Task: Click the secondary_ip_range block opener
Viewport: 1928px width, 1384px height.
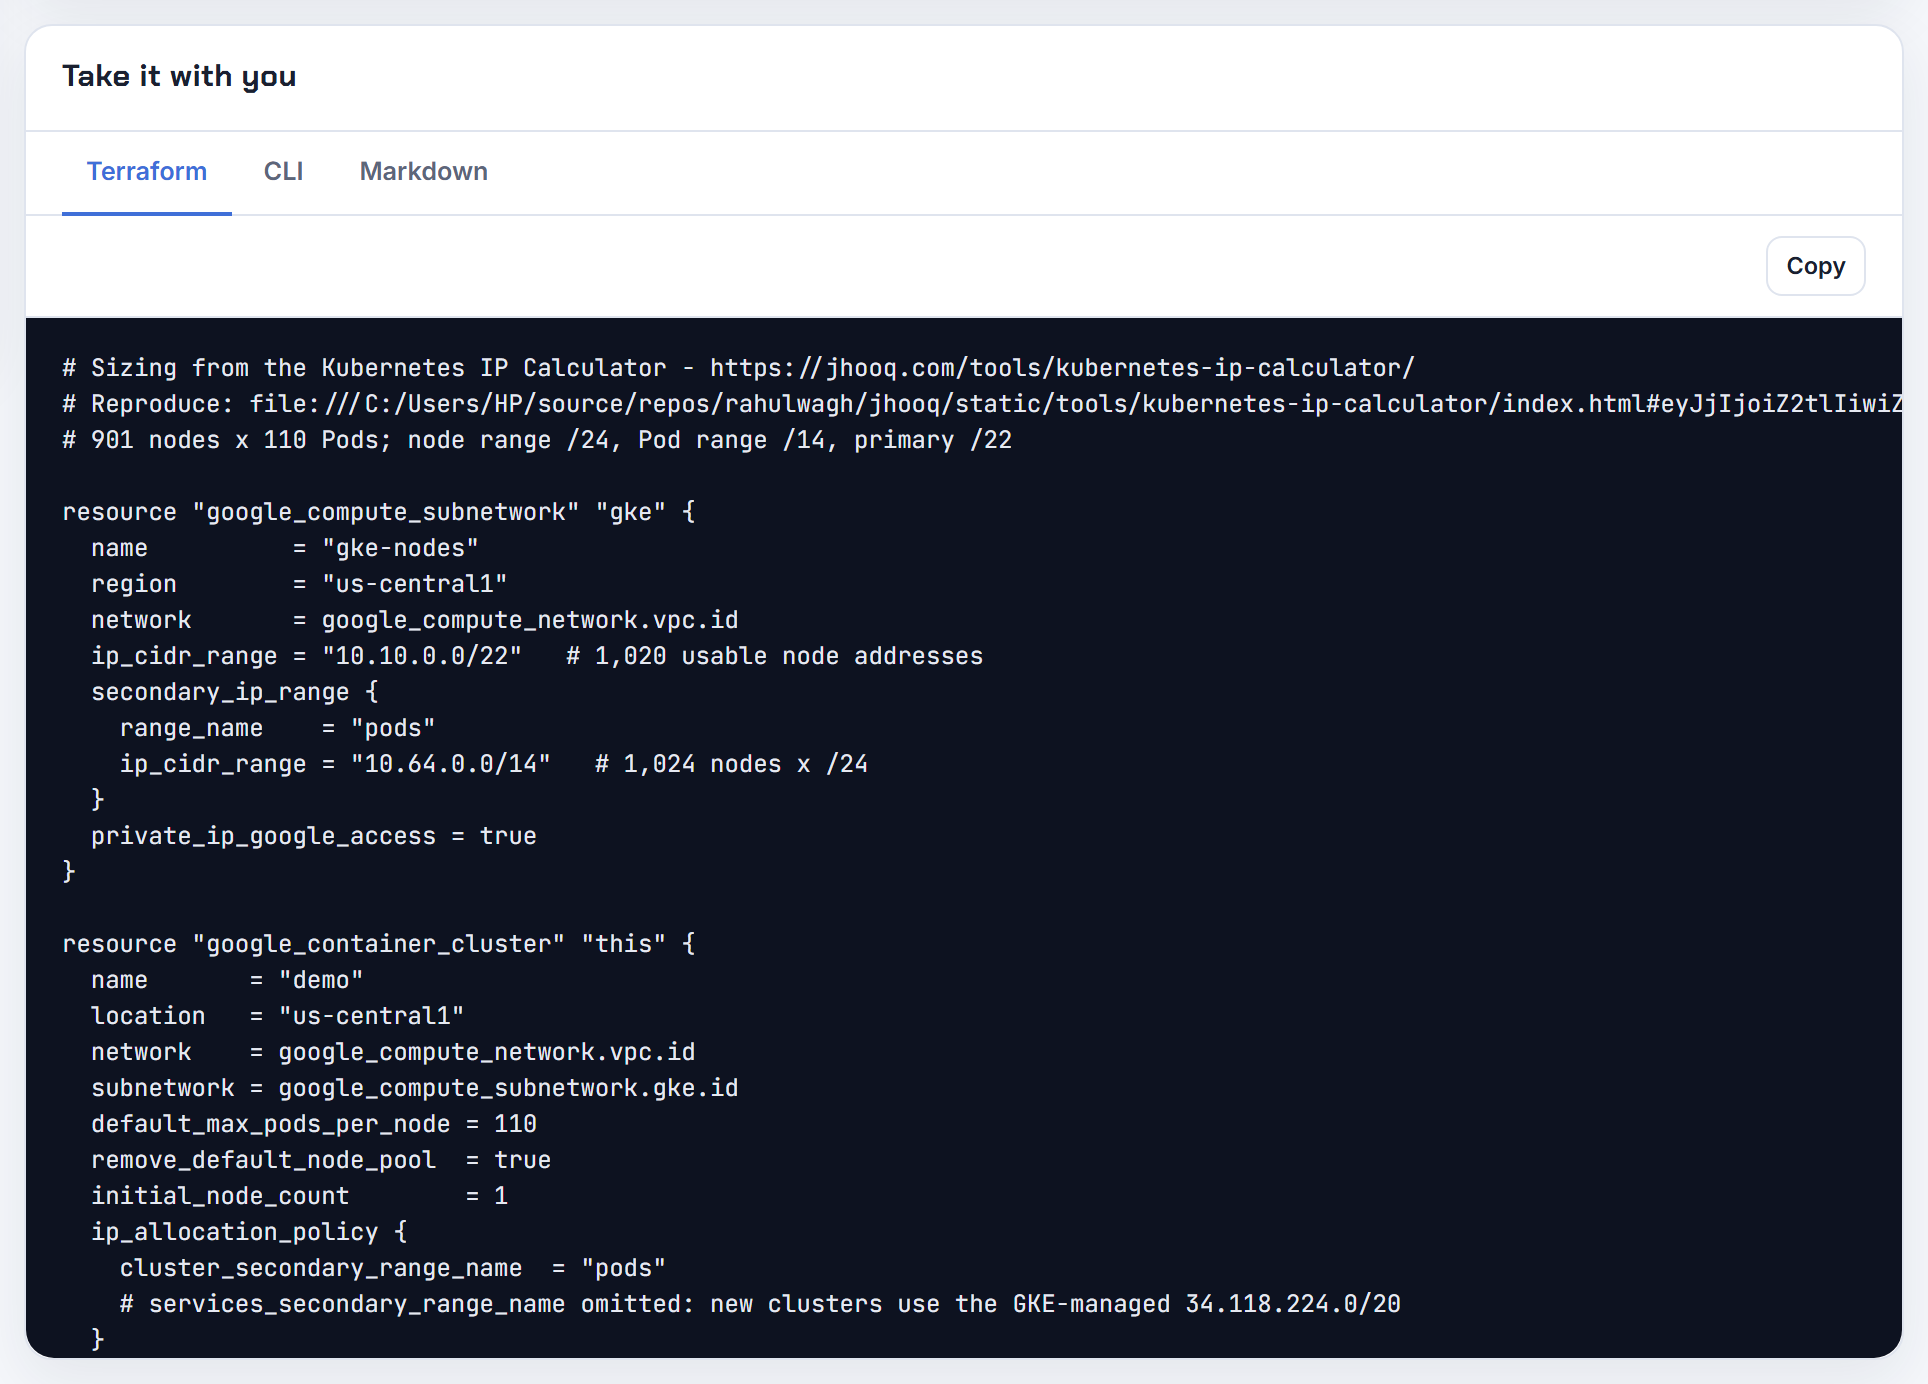Action: pos(235,692)
